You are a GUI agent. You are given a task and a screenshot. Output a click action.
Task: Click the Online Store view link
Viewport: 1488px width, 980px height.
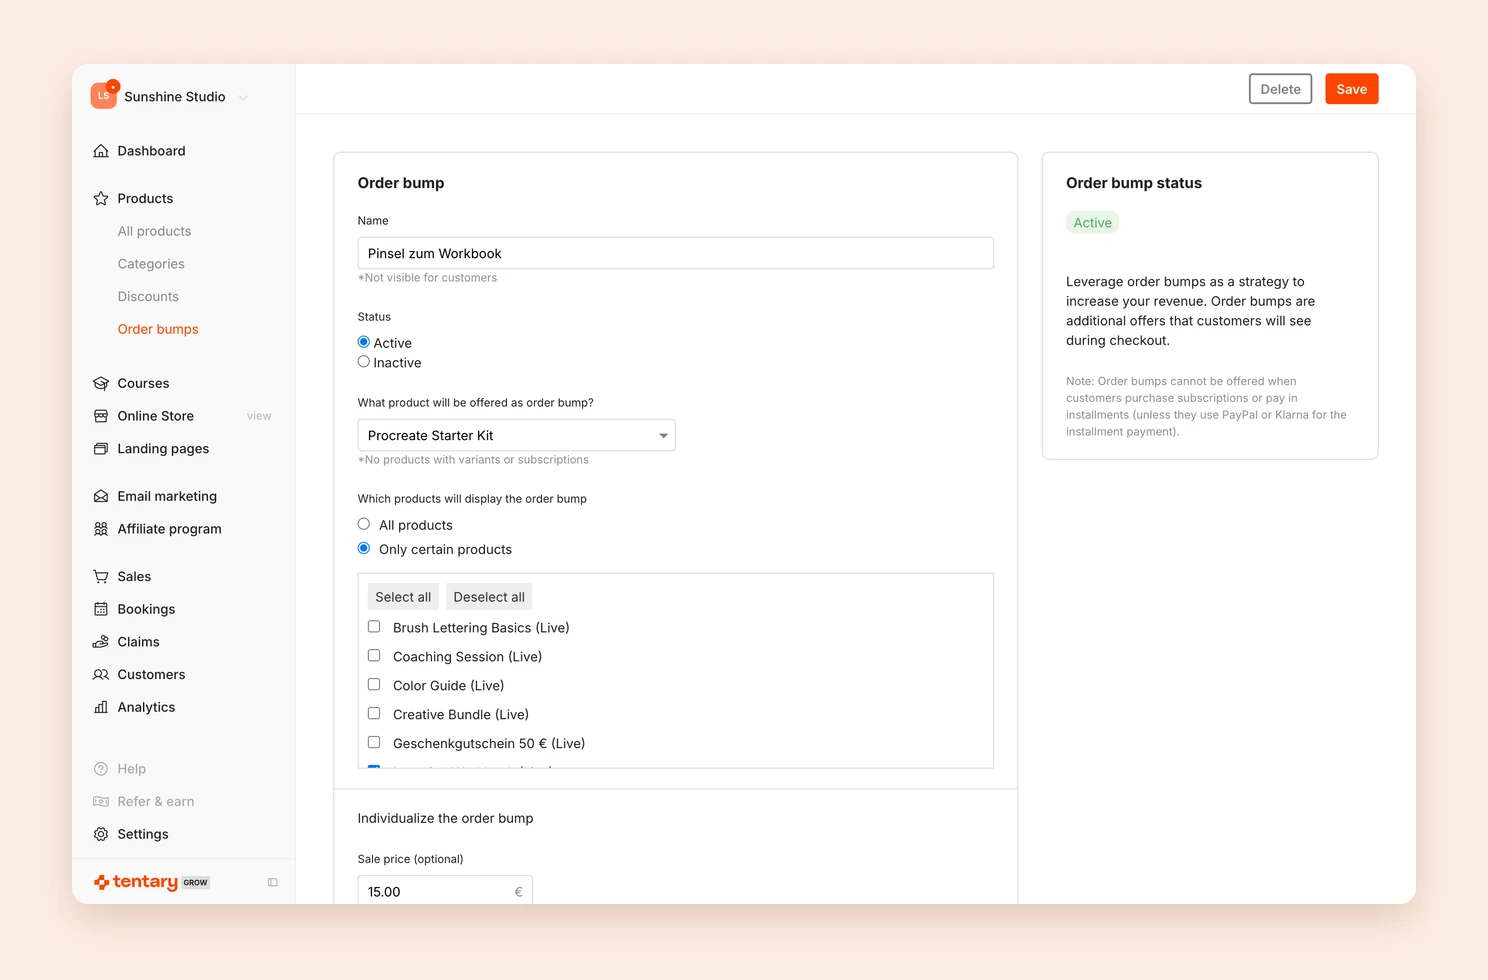click(259, 416)
